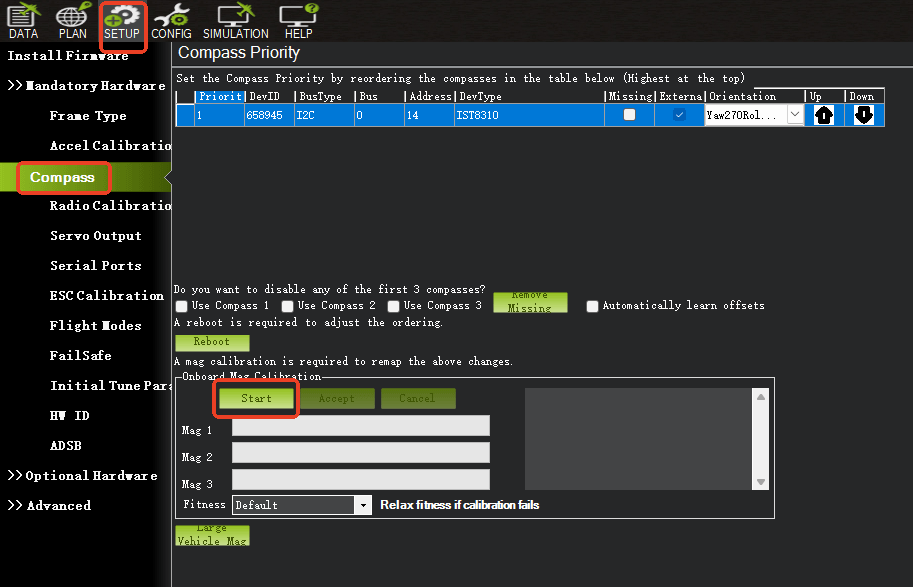This screenshot has width=913, height=587.
Task: Open the compass Orientation dropdown
Action: 795,115
